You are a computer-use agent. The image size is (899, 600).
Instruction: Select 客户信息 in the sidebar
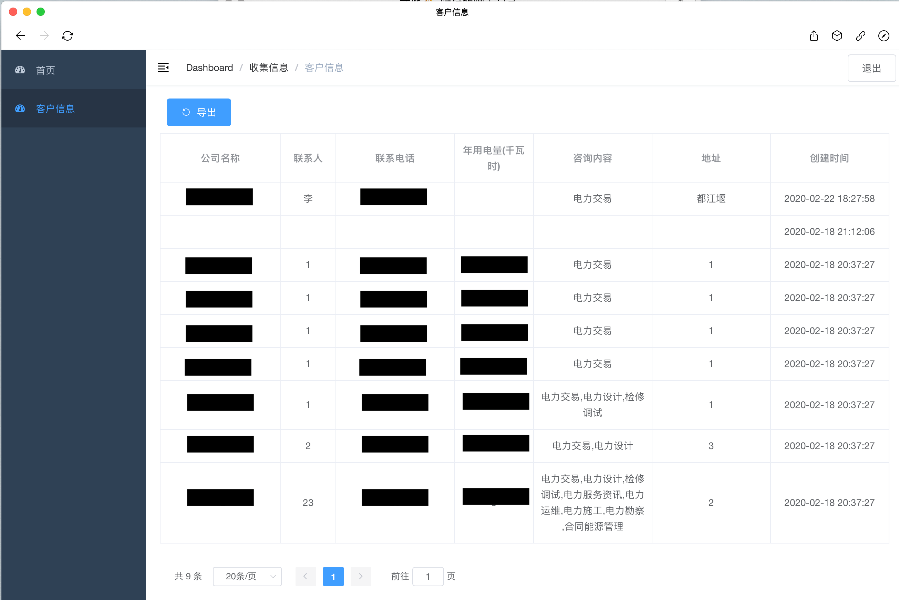coord(55,108)
